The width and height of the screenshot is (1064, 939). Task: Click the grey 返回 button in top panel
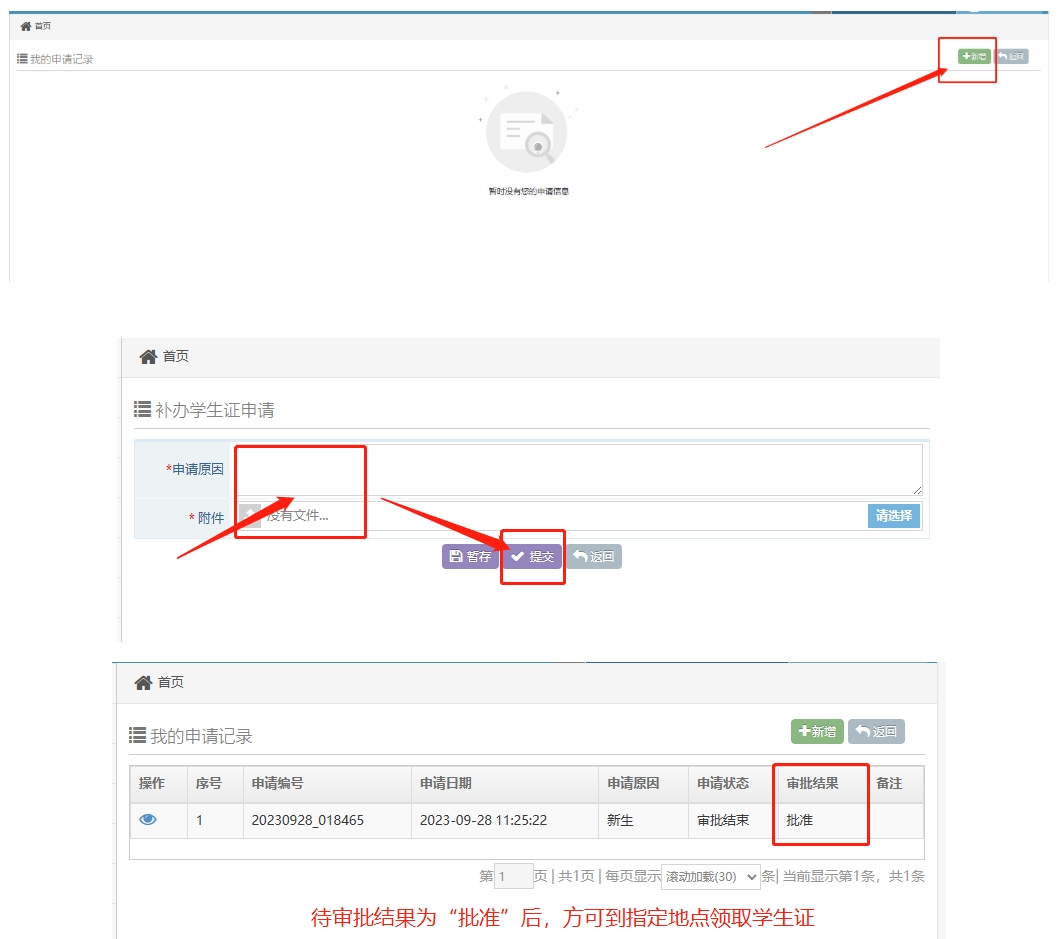(x=1012, y=57)
